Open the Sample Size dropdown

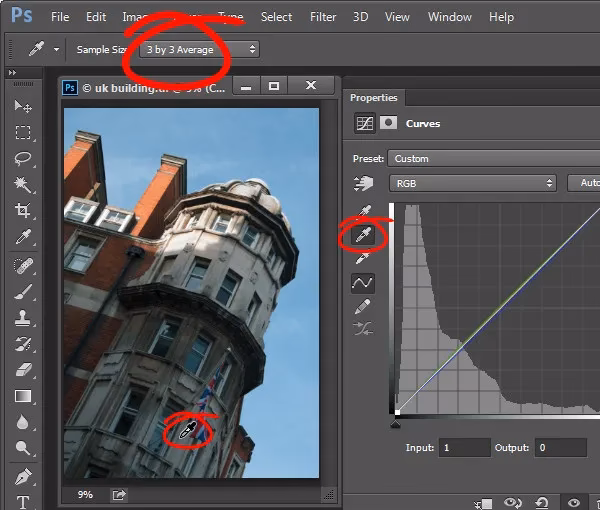(200, 49)
